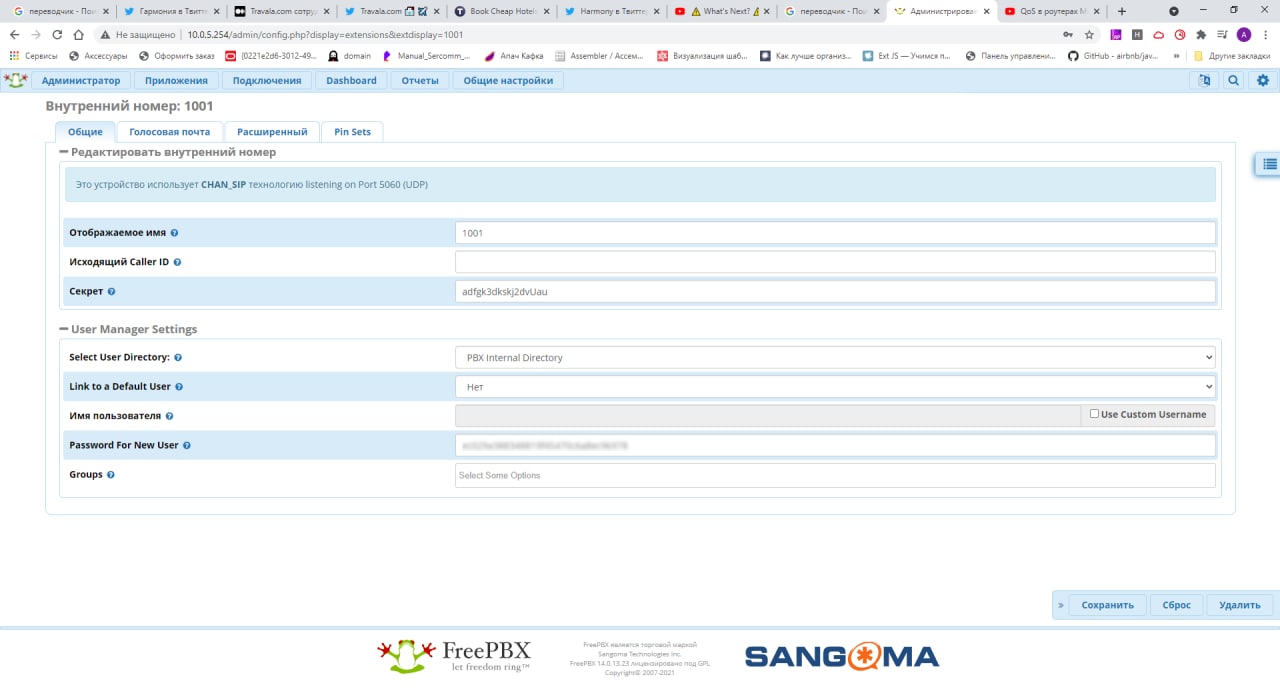Click the Password For New User field

coord(835,445)
